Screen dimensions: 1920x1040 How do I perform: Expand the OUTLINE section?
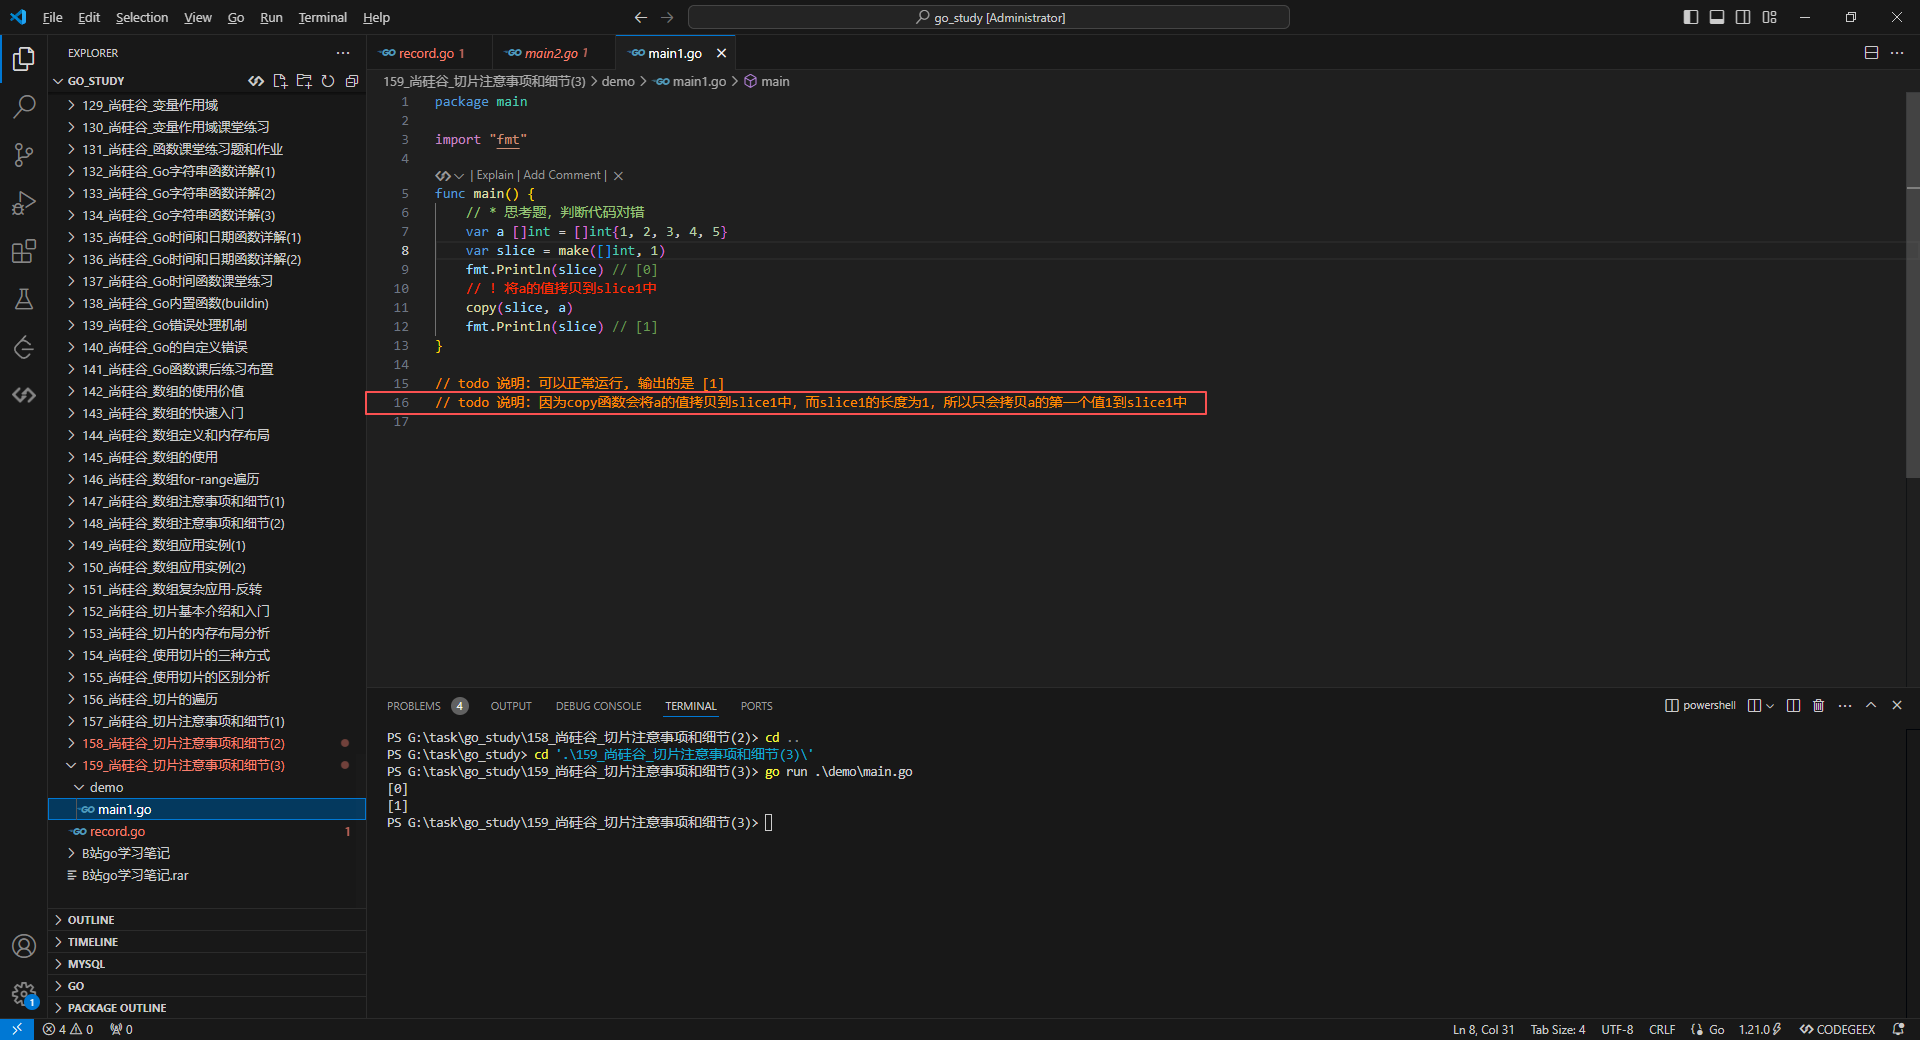pyautogui.click(x=207, y=920)
